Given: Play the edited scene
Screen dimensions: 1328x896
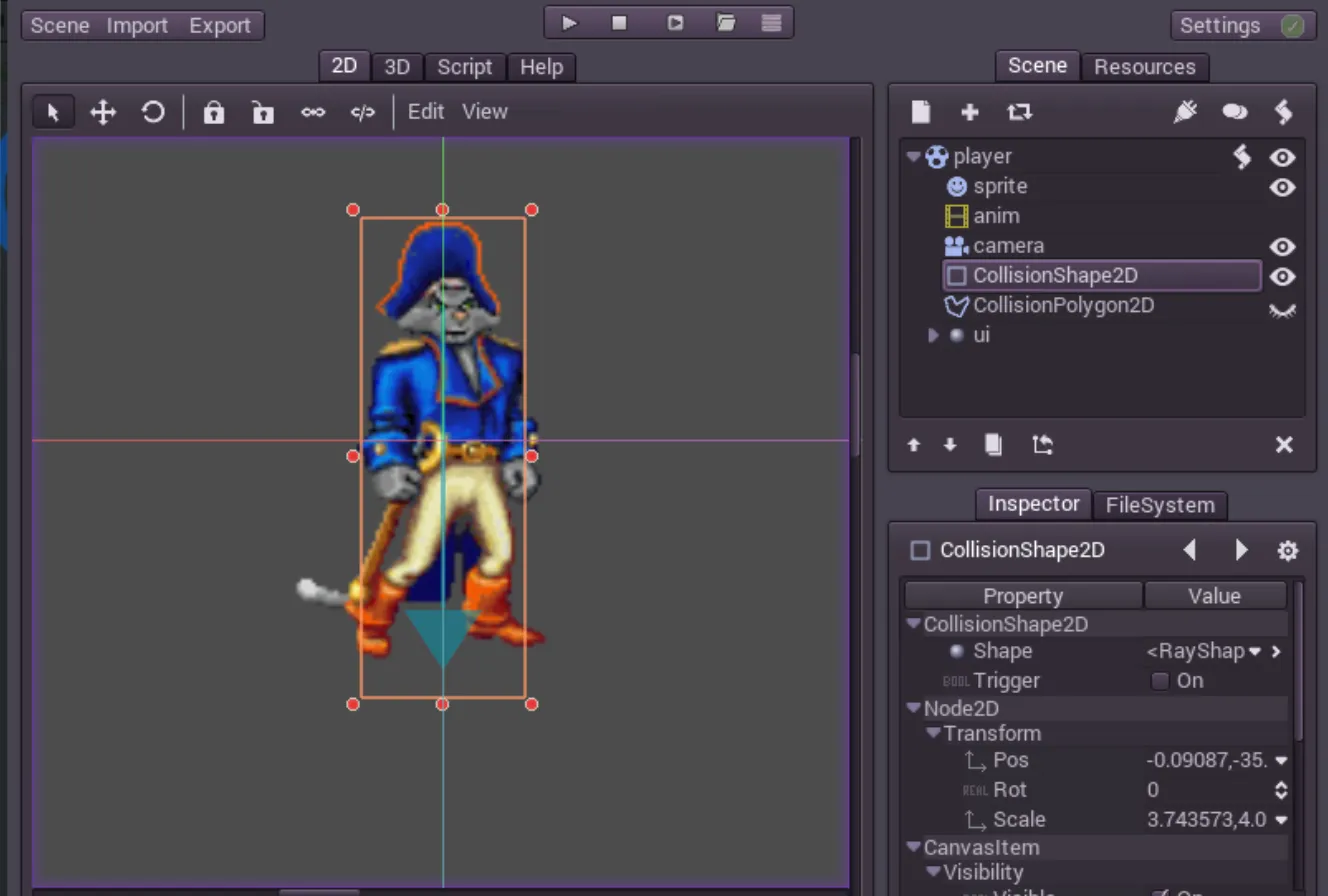Looking at the screenshot, I should click(675, 22).
